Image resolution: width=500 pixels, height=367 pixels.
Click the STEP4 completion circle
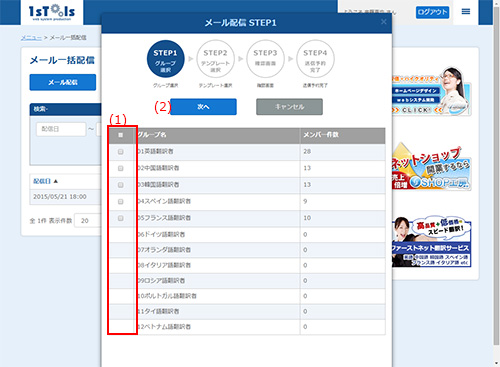coord(315,59)
